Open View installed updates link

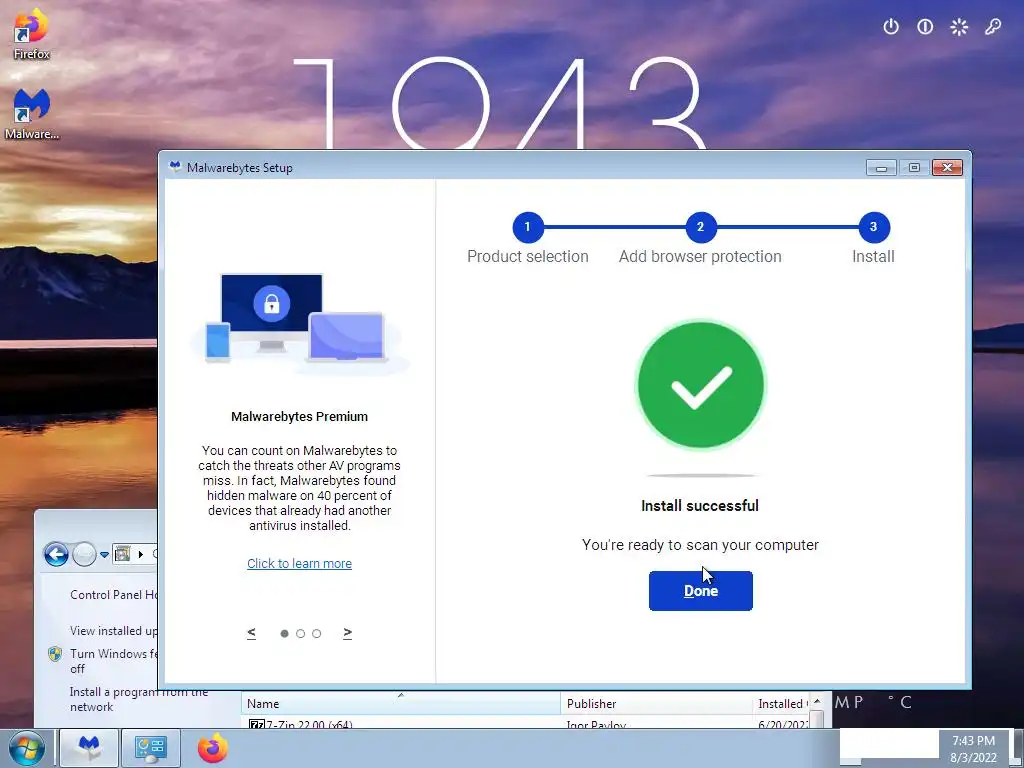[x=114, y=631]
